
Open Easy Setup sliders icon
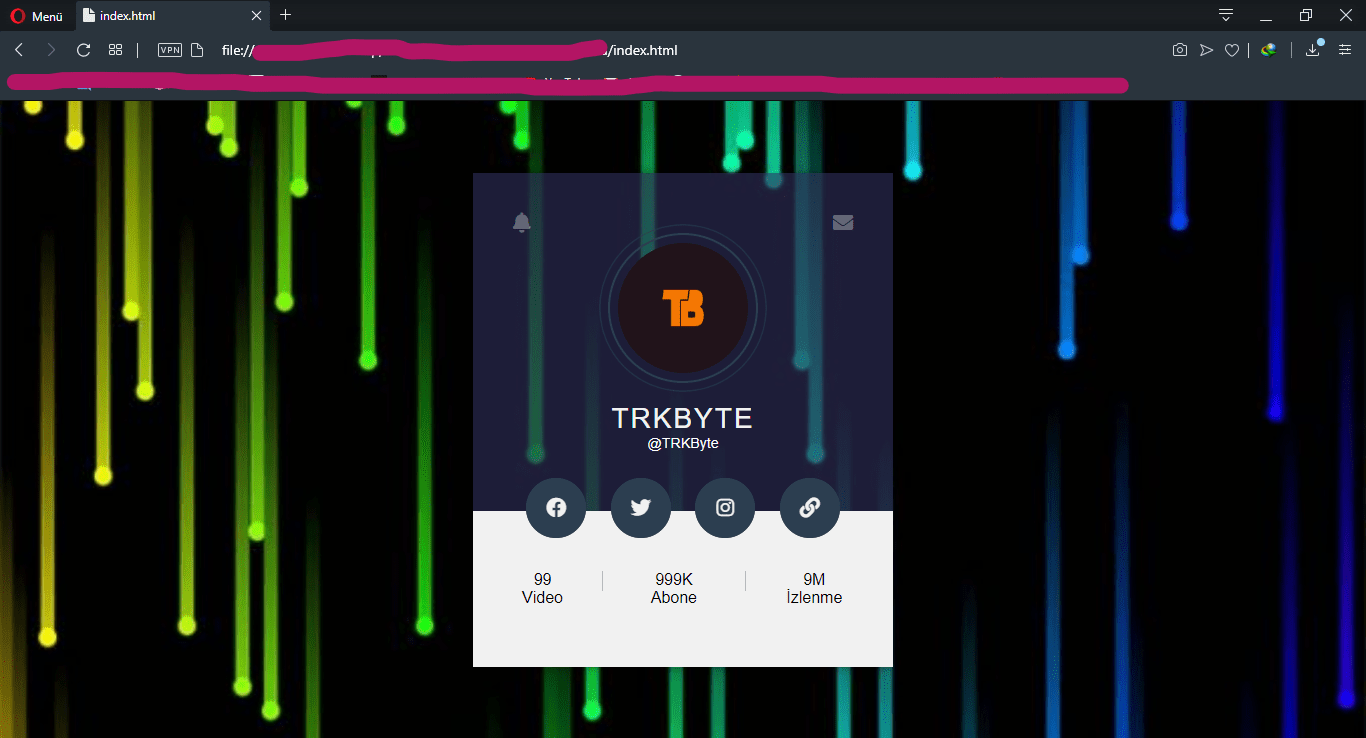(x=1345, y=50)
